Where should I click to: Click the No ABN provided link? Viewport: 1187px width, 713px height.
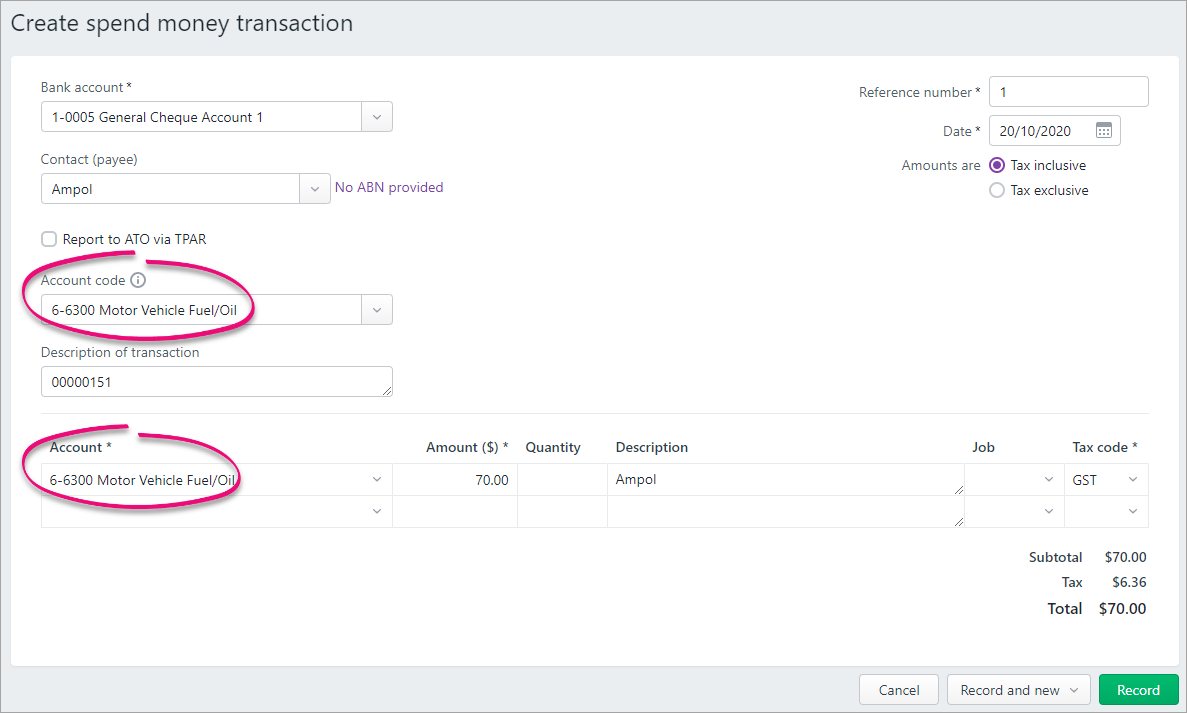[x=389, y=187]
